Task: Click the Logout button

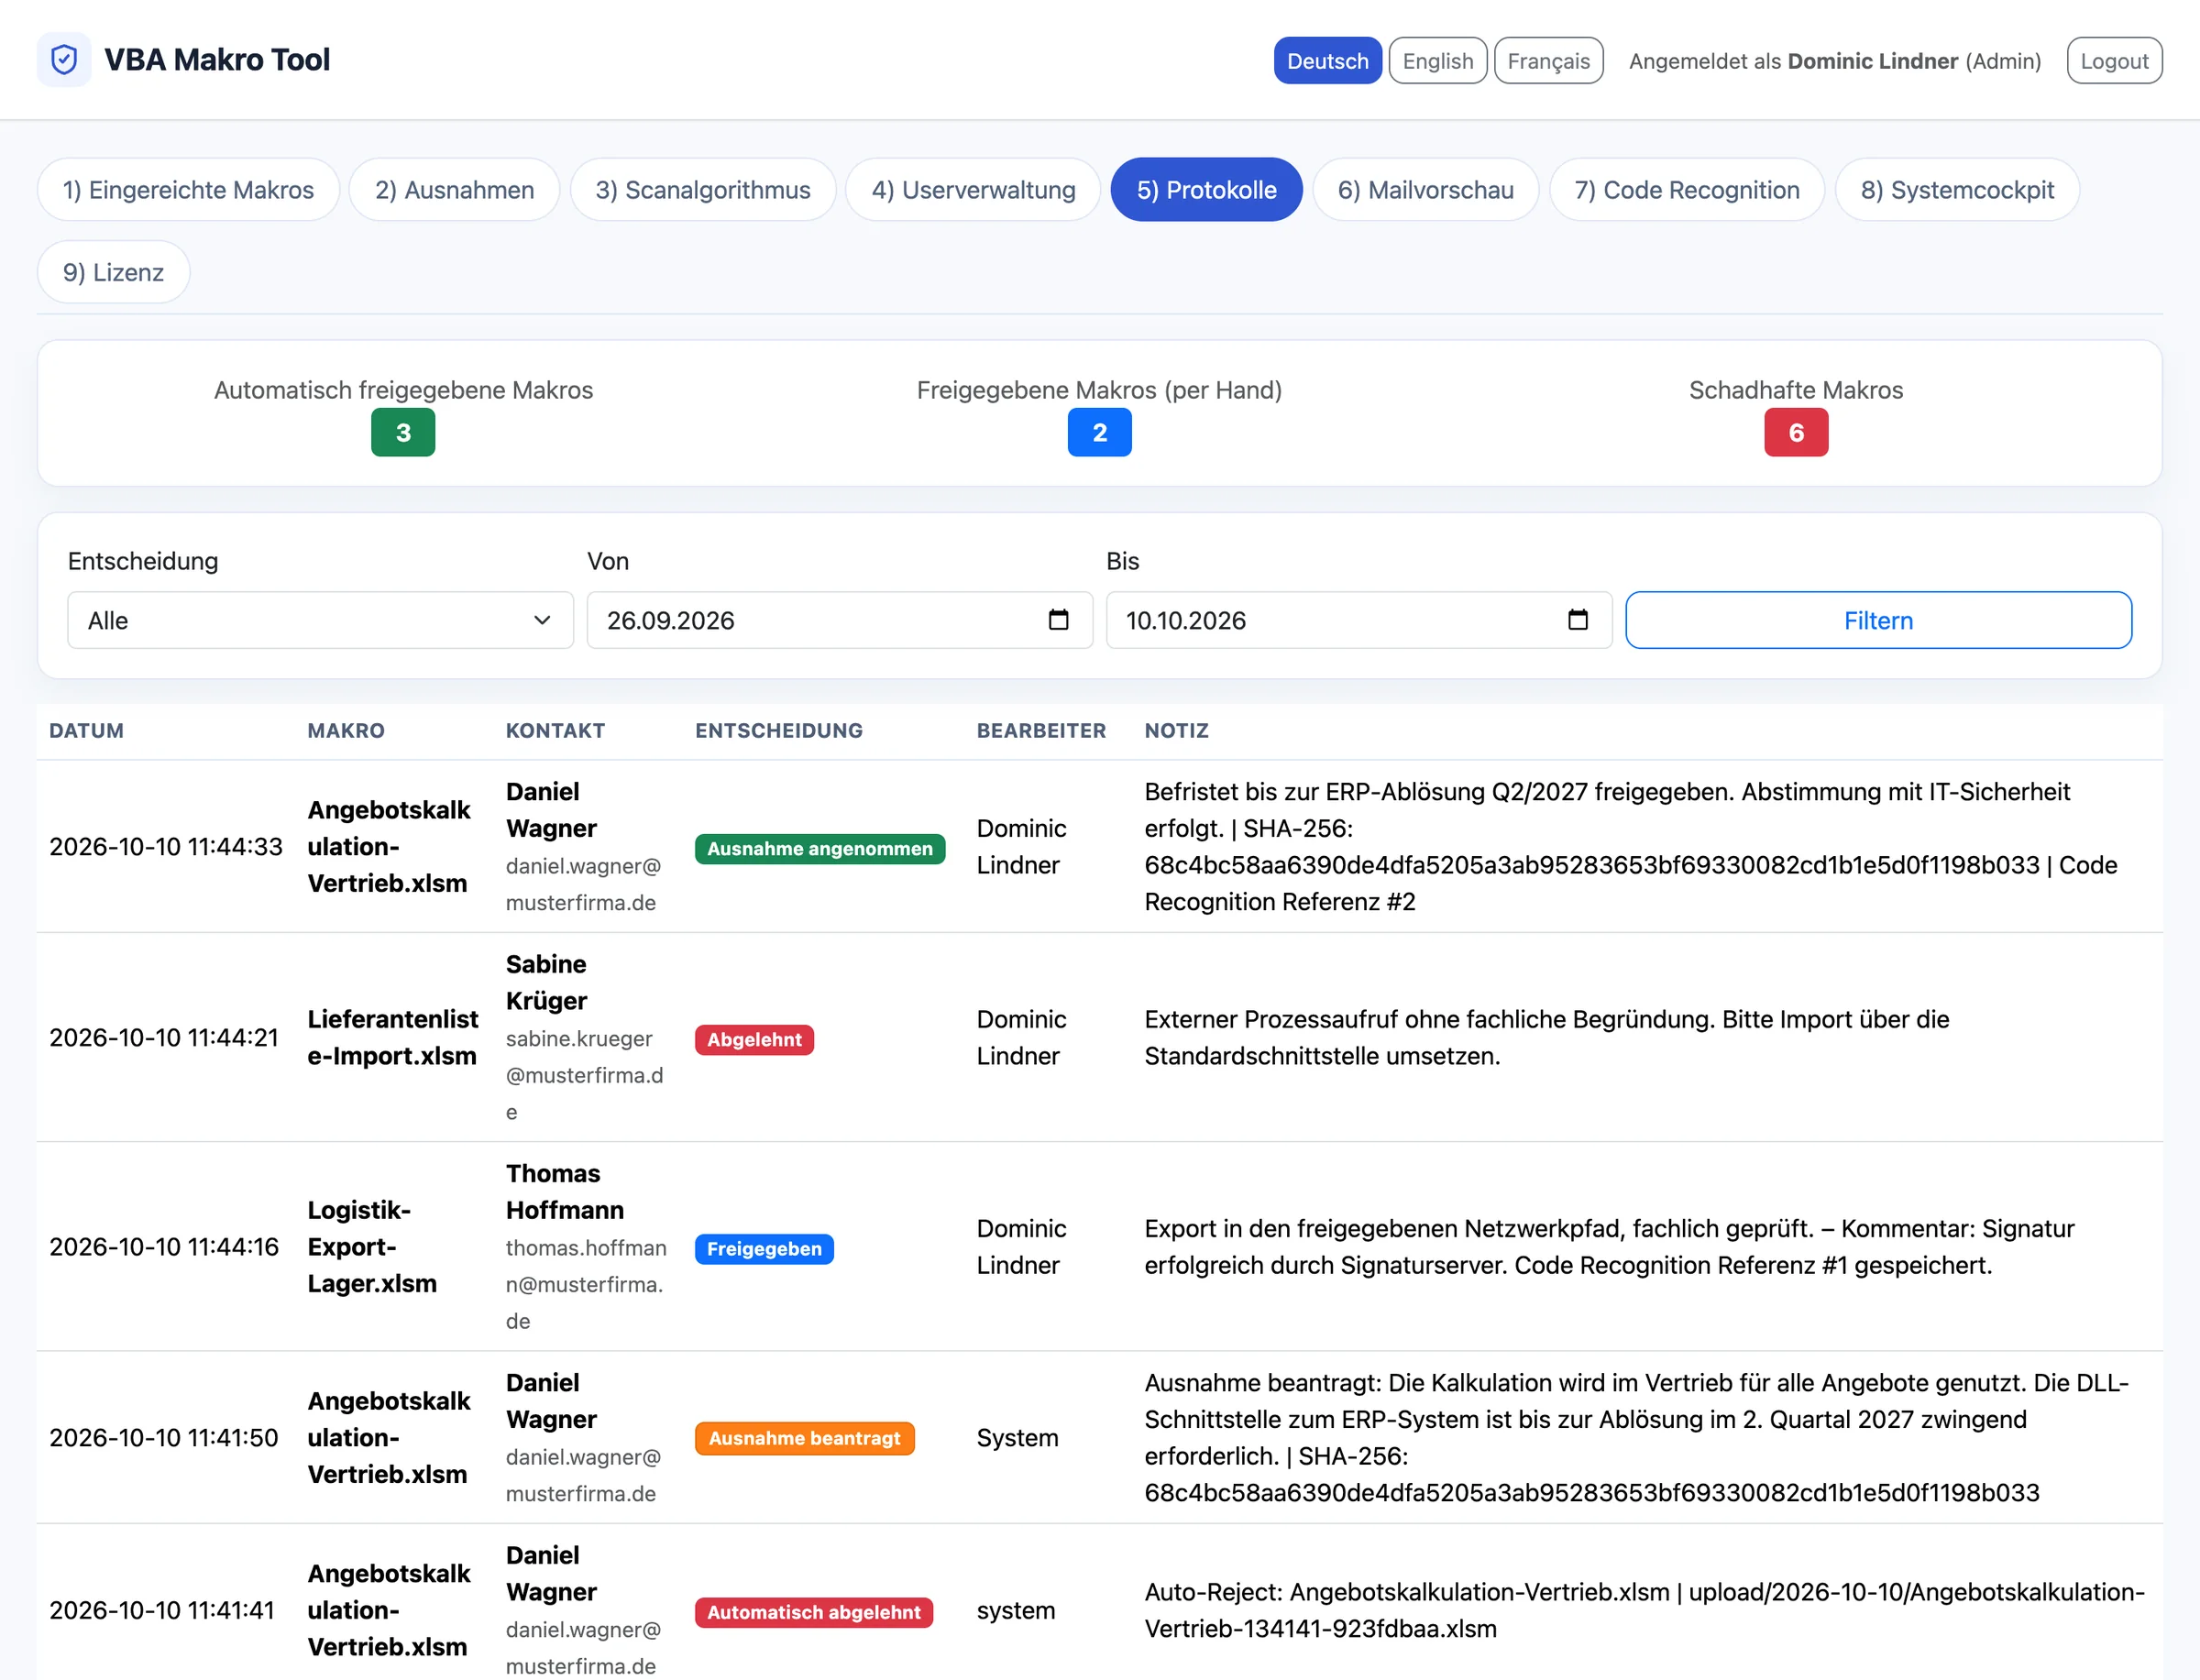Action: (2114, 61)
